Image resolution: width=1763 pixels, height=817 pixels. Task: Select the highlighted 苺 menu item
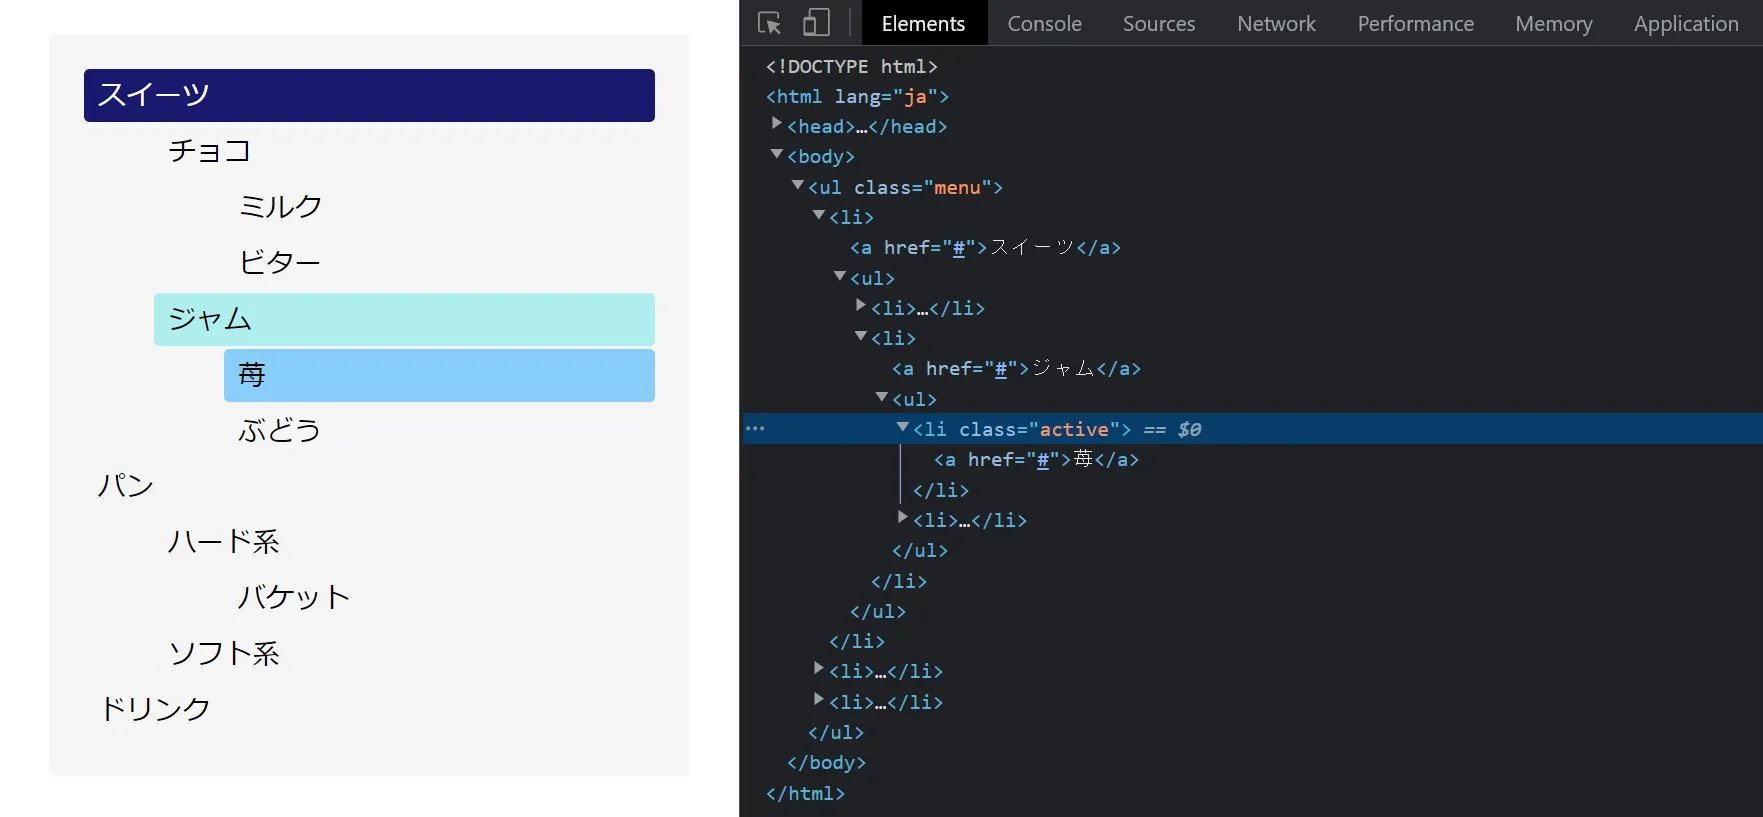439,375
